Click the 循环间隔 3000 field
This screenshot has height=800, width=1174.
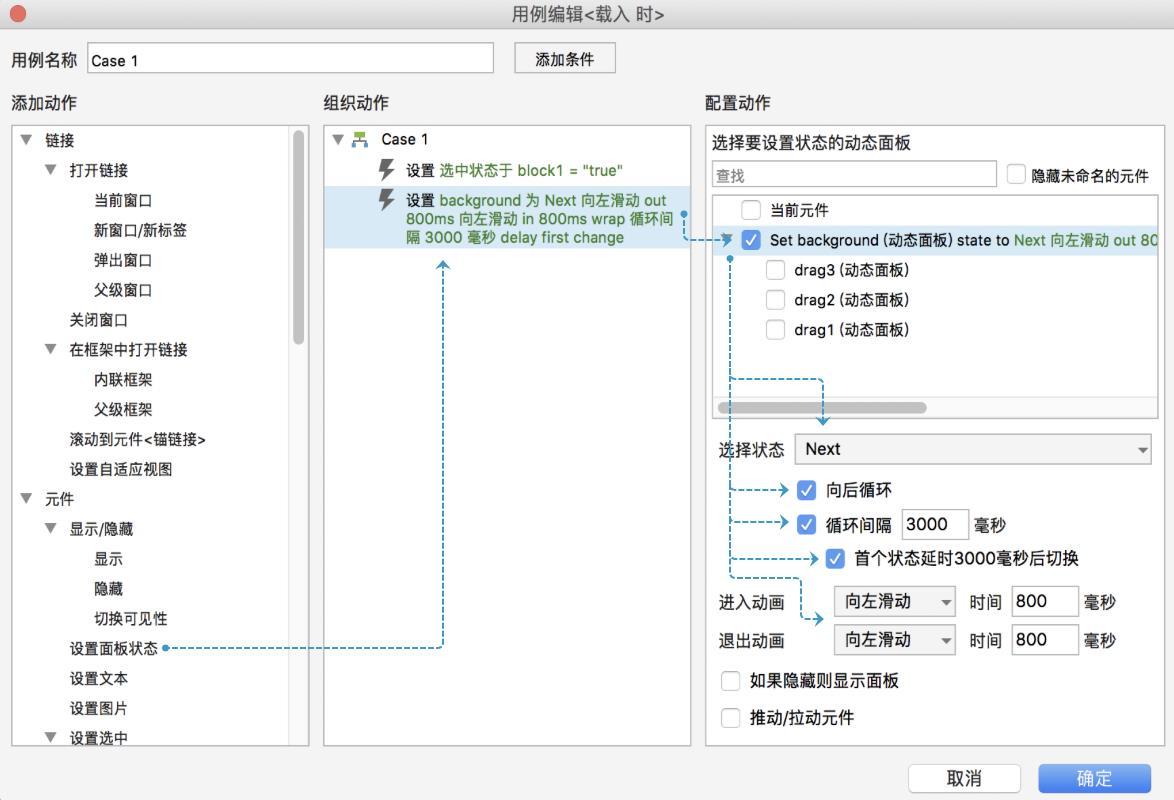pos(935,524)
